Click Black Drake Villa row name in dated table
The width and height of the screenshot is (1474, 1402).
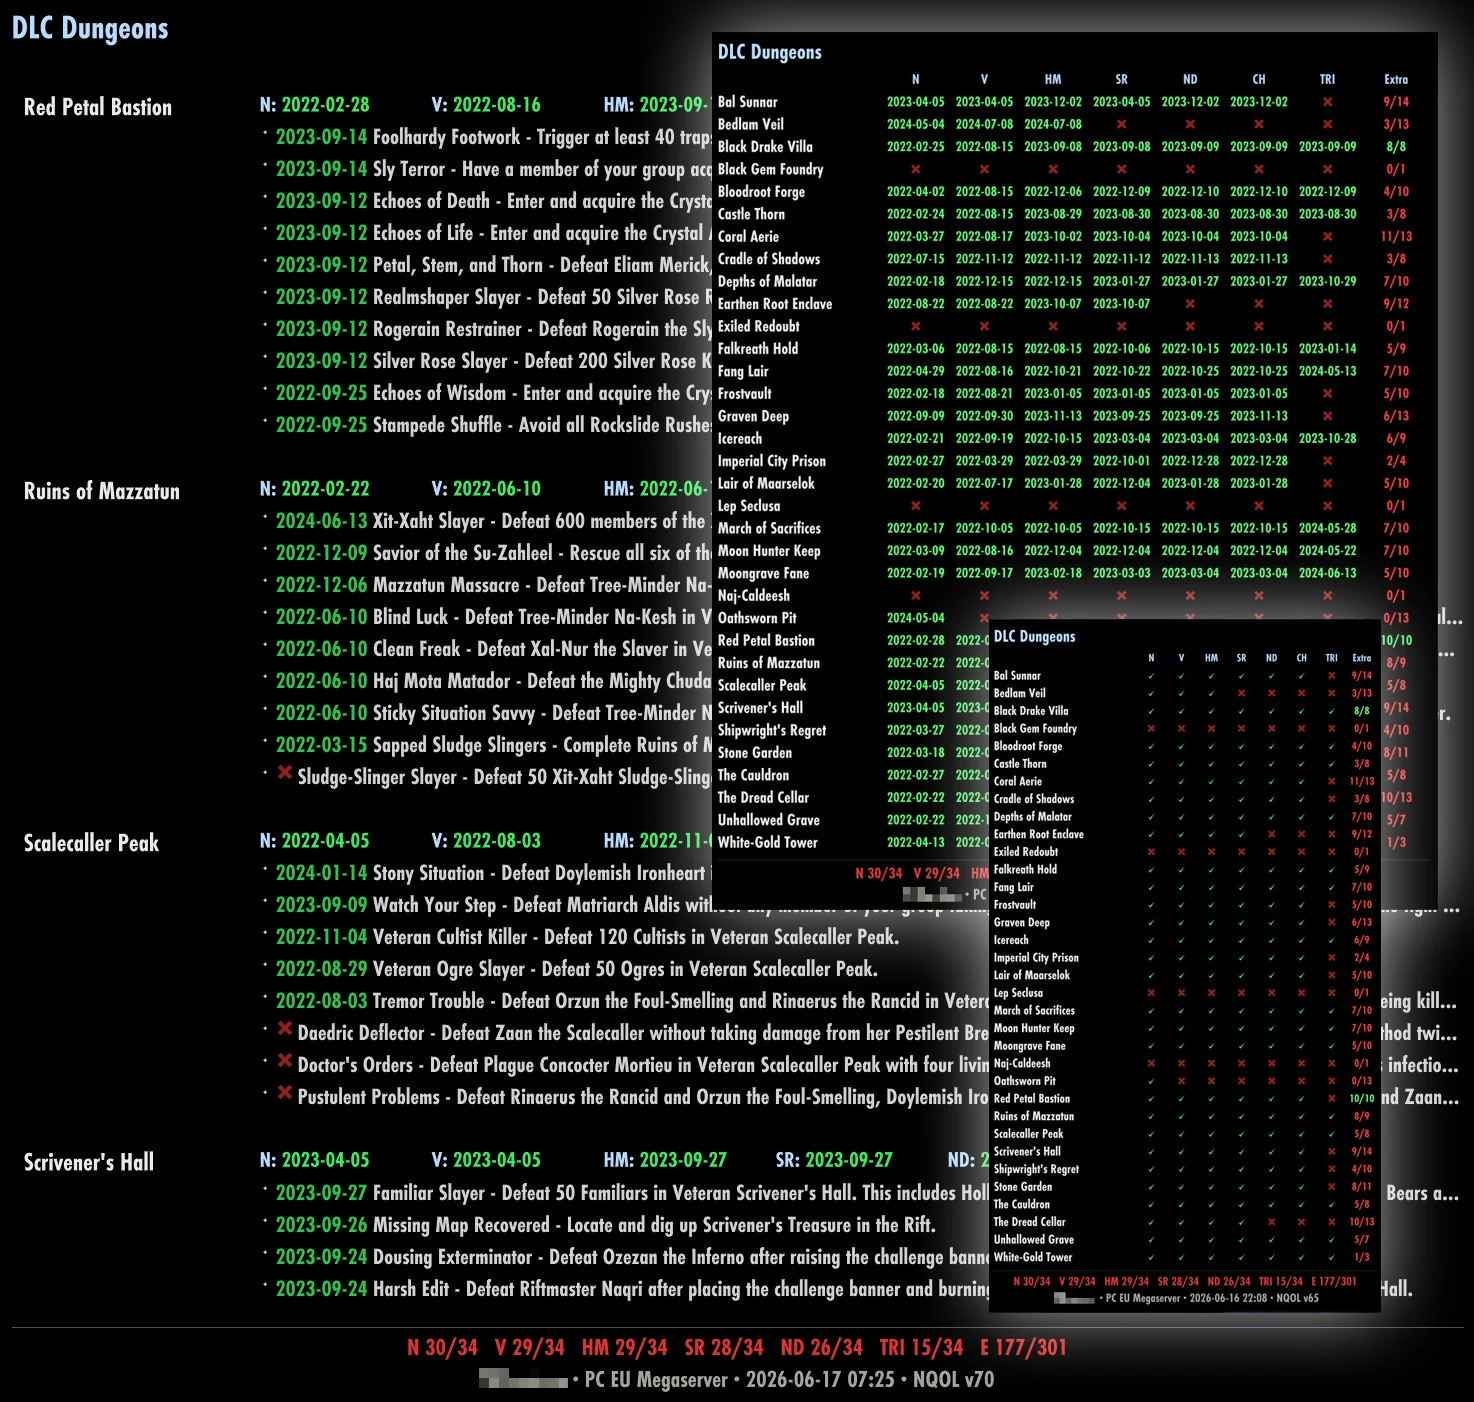pos(765,147)
